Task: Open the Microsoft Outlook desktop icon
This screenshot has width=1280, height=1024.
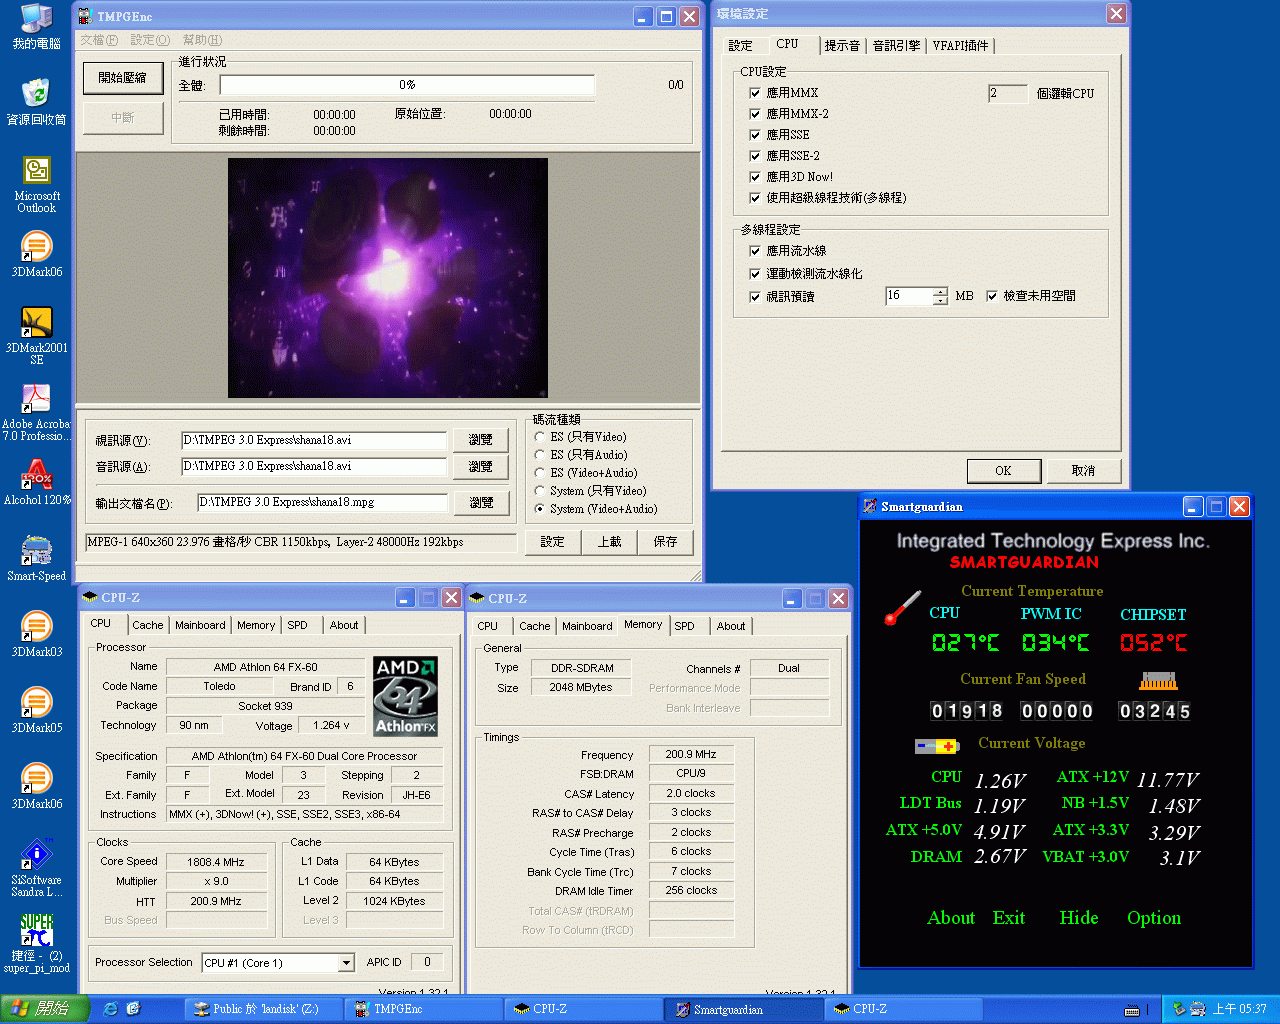Action: [x=37, y=183]
